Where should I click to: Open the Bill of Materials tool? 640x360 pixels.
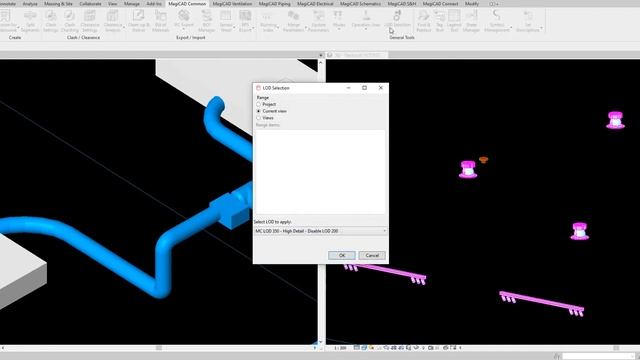point(160,21)
